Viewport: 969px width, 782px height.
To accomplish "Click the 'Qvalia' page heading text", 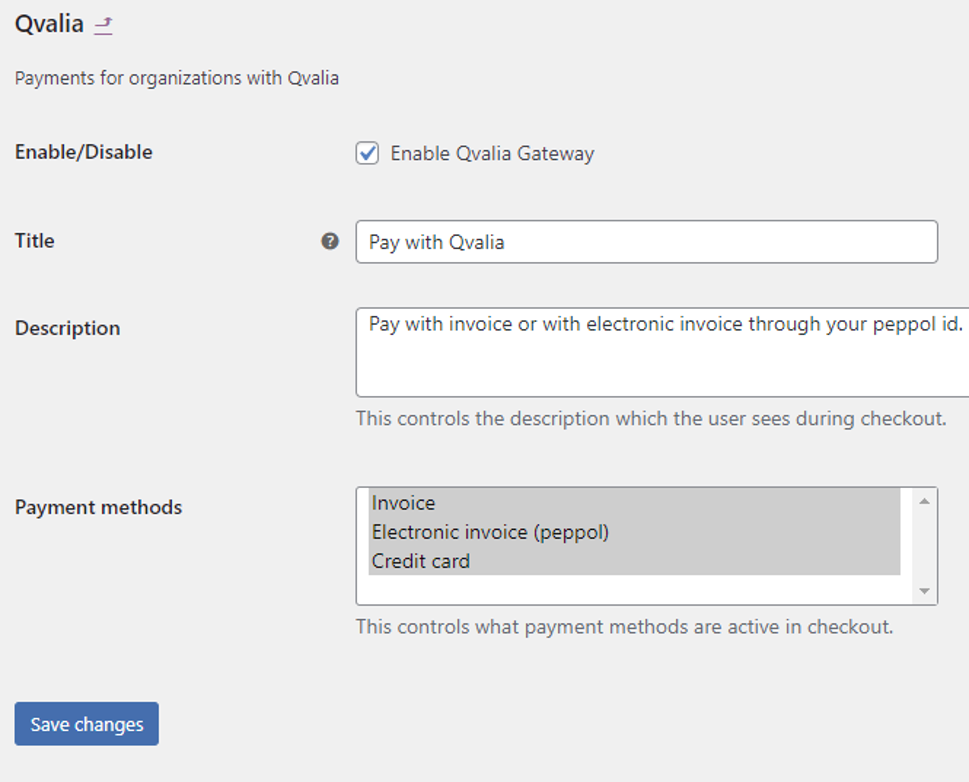I will (49, 24).
